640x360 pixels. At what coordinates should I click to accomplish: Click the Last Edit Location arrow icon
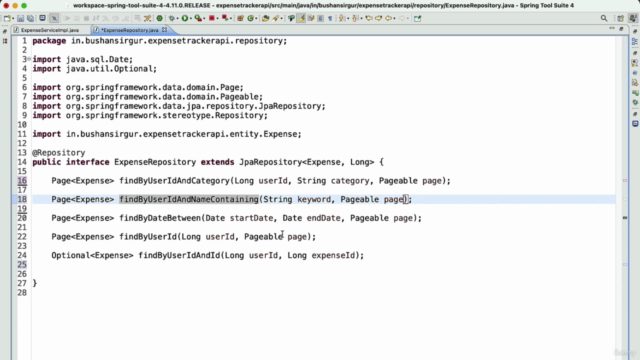[369, 18]
